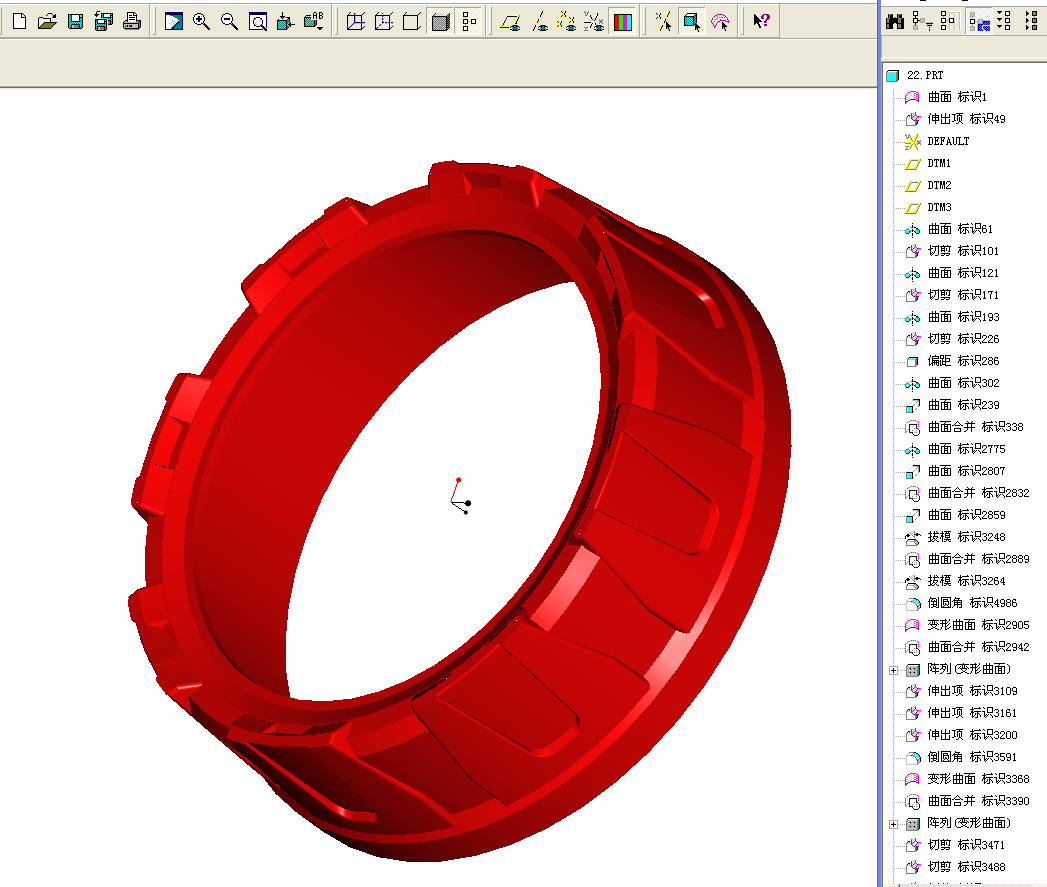Click the pink surface selection icon
The width and height of the screenshot is (1047, 887).
[x=720, y=22]
